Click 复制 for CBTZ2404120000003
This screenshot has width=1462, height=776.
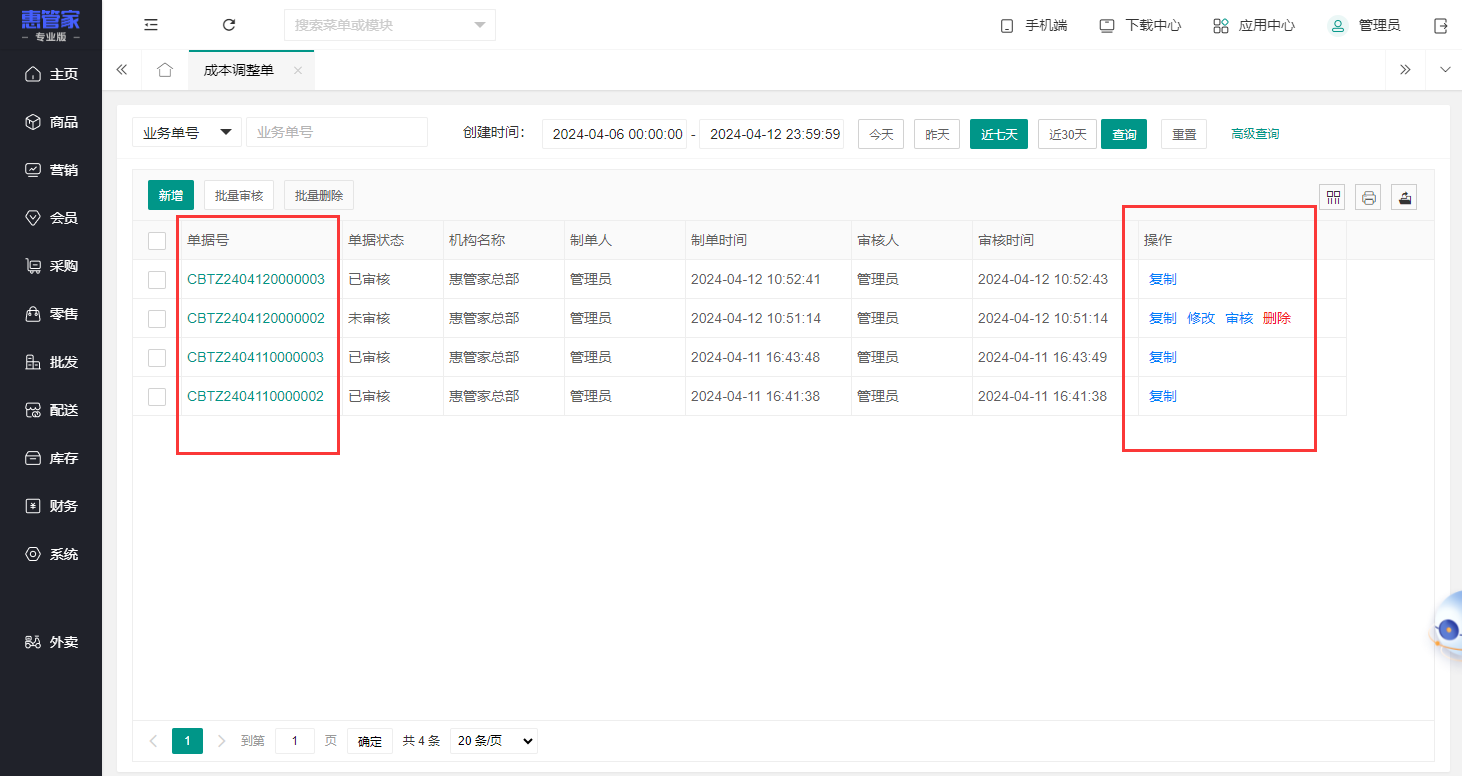1163,279
